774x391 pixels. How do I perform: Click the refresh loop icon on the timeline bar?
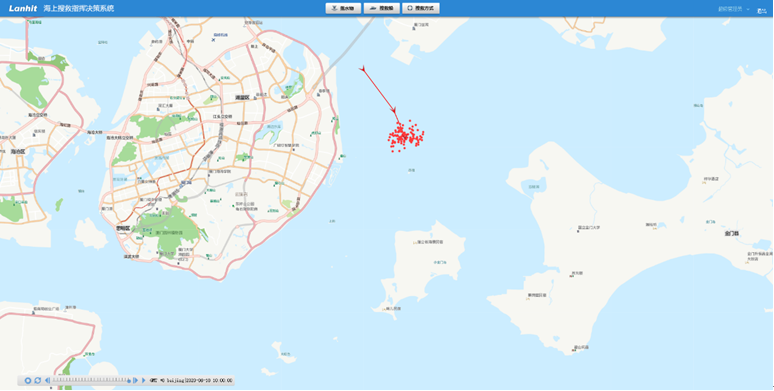[38, 380]
